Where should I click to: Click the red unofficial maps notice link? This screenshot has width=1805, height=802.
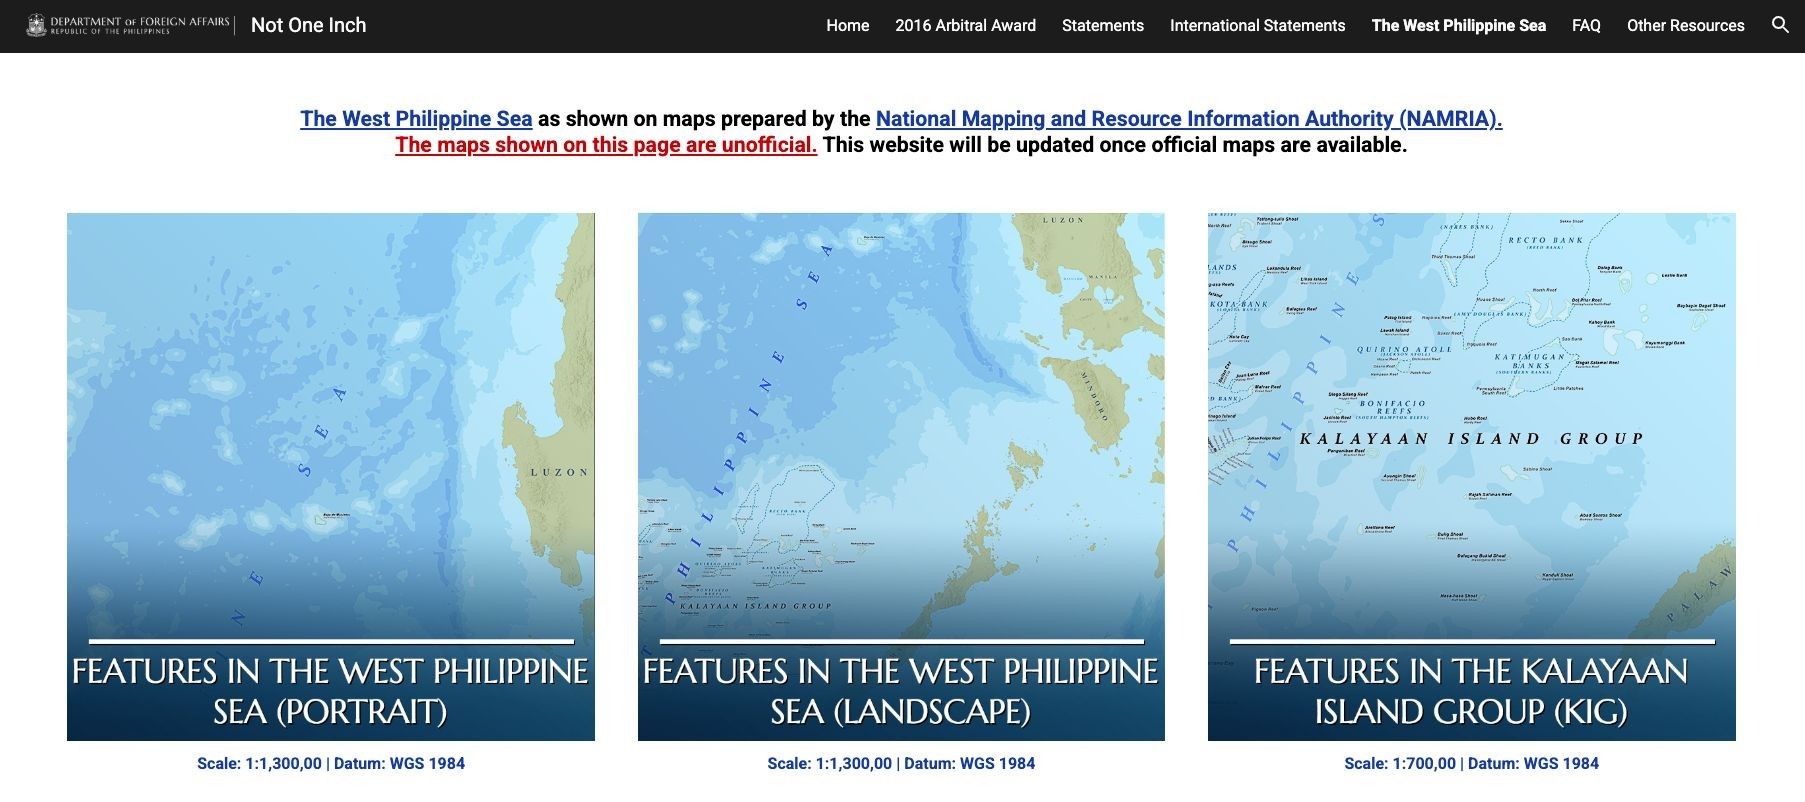pos(606,145)
